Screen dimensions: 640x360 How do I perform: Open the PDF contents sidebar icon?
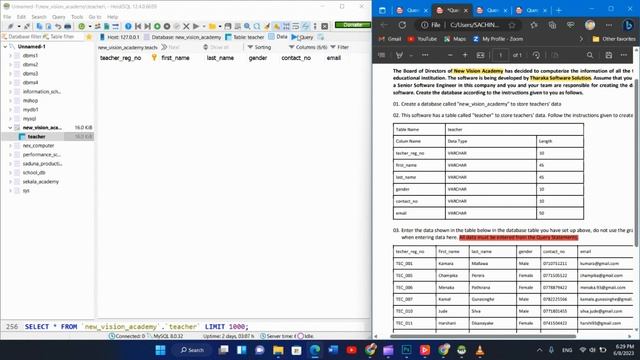coord(382,55)
